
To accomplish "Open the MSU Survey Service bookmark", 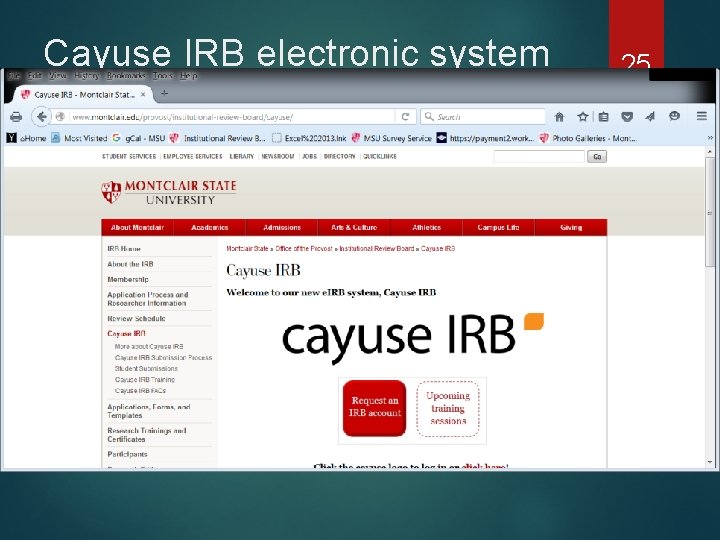I will [x=392, y=138].
